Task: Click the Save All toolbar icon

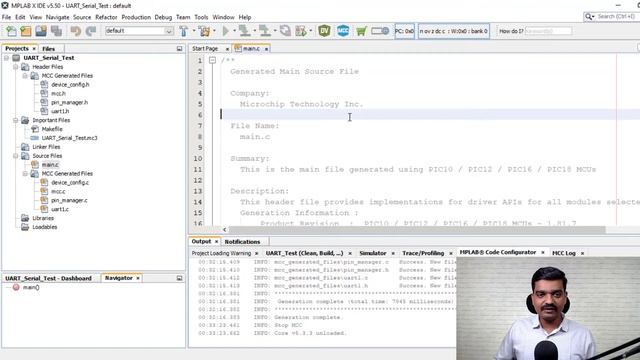Action: [56, 31]
